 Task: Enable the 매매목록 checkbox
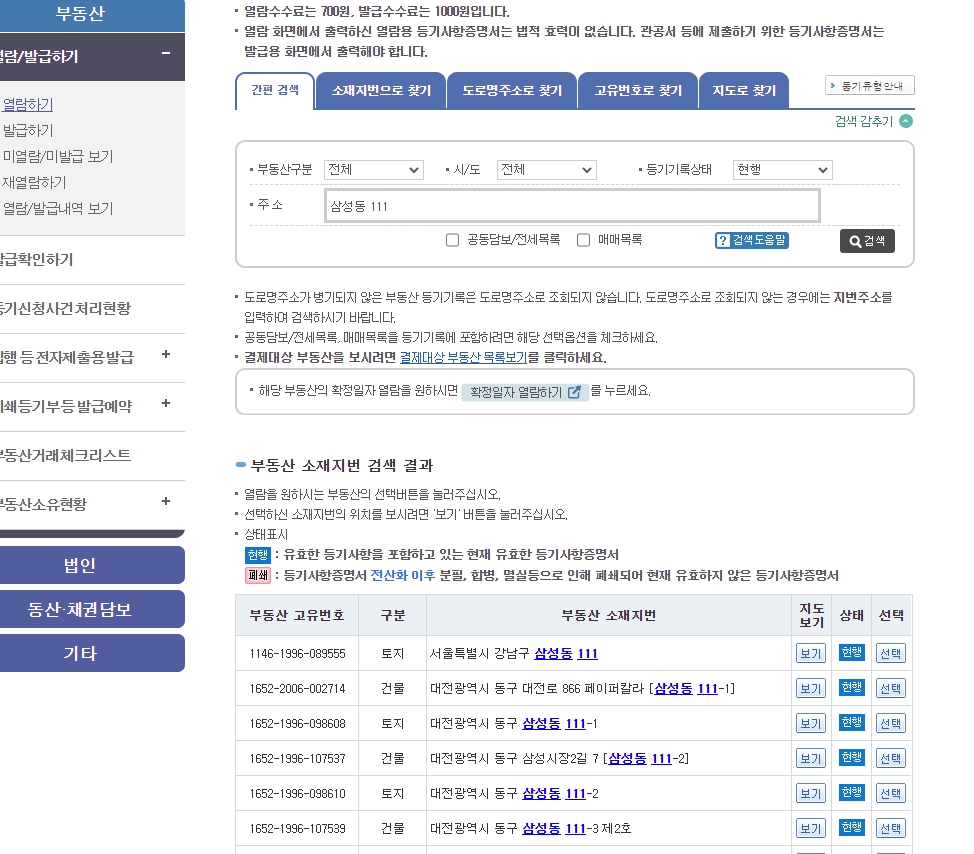(x=583, y=240)
